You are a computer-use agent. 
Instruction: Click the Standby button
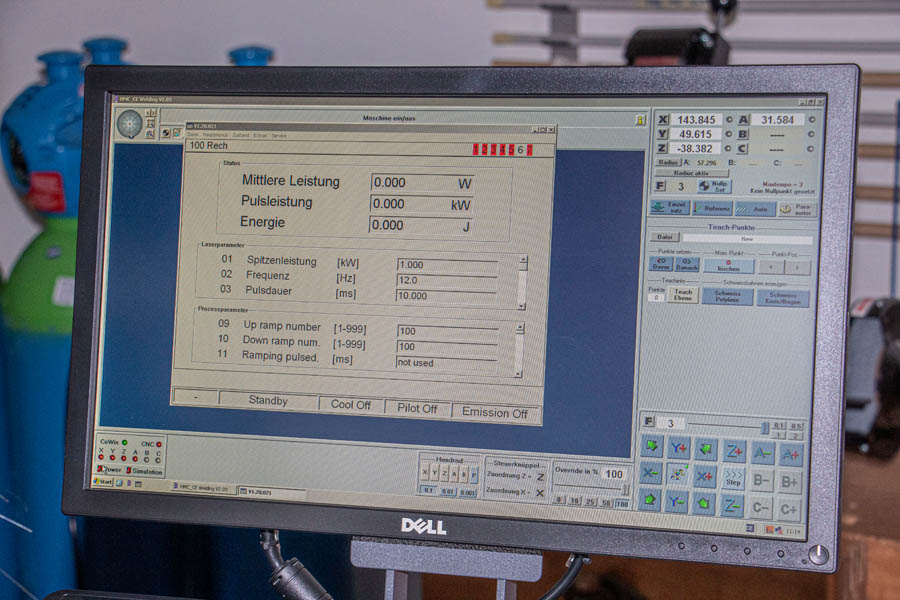pyautogui.click(x=267, y=401)
